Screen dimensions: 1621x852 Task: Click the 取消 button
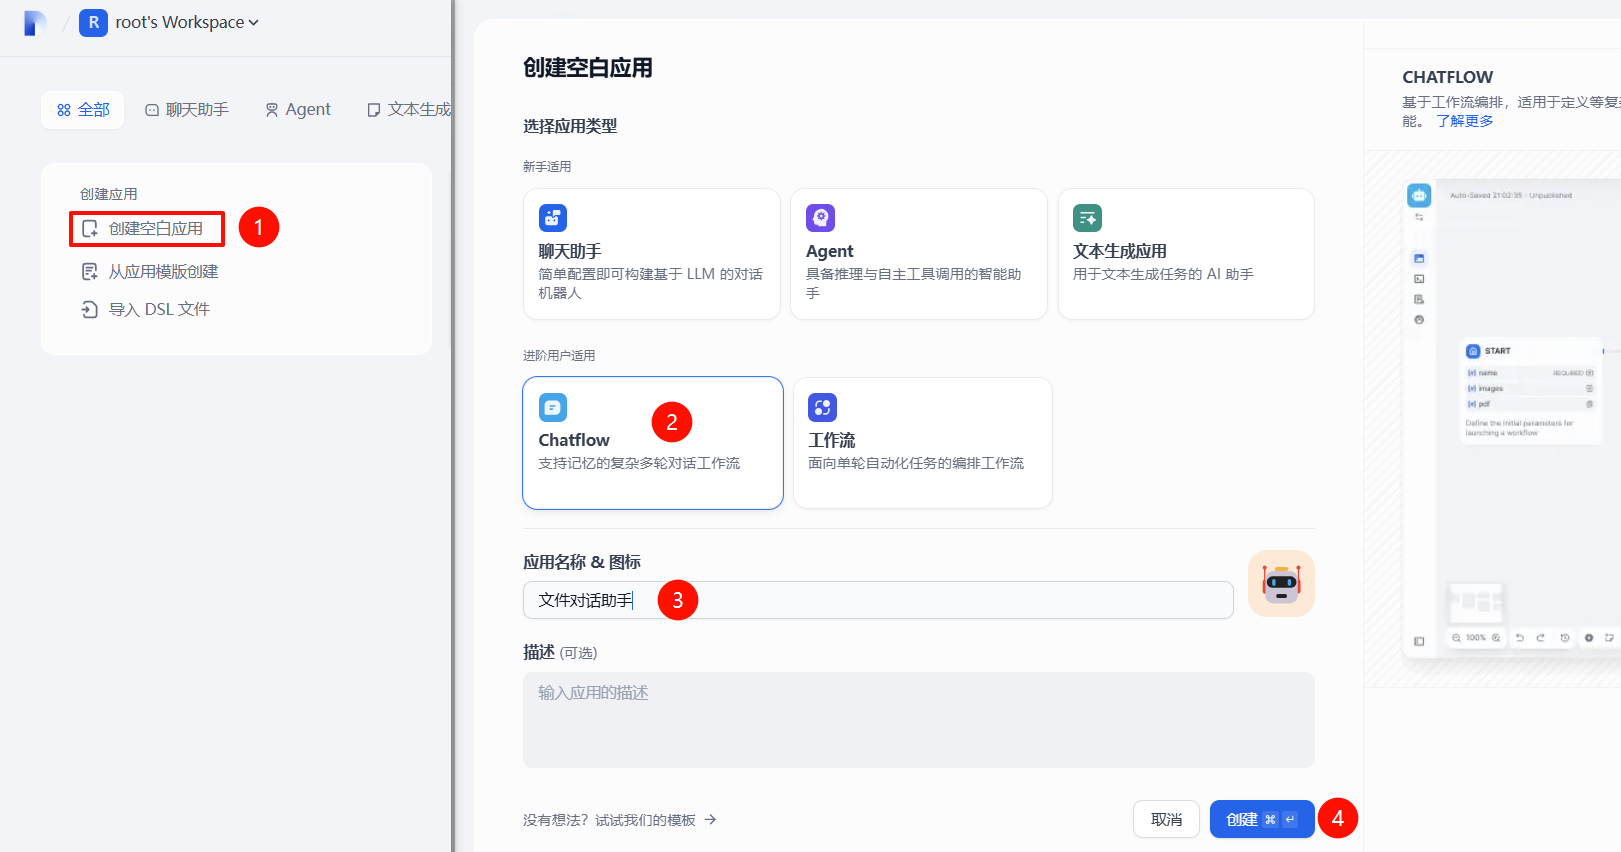click(1166, 819)
